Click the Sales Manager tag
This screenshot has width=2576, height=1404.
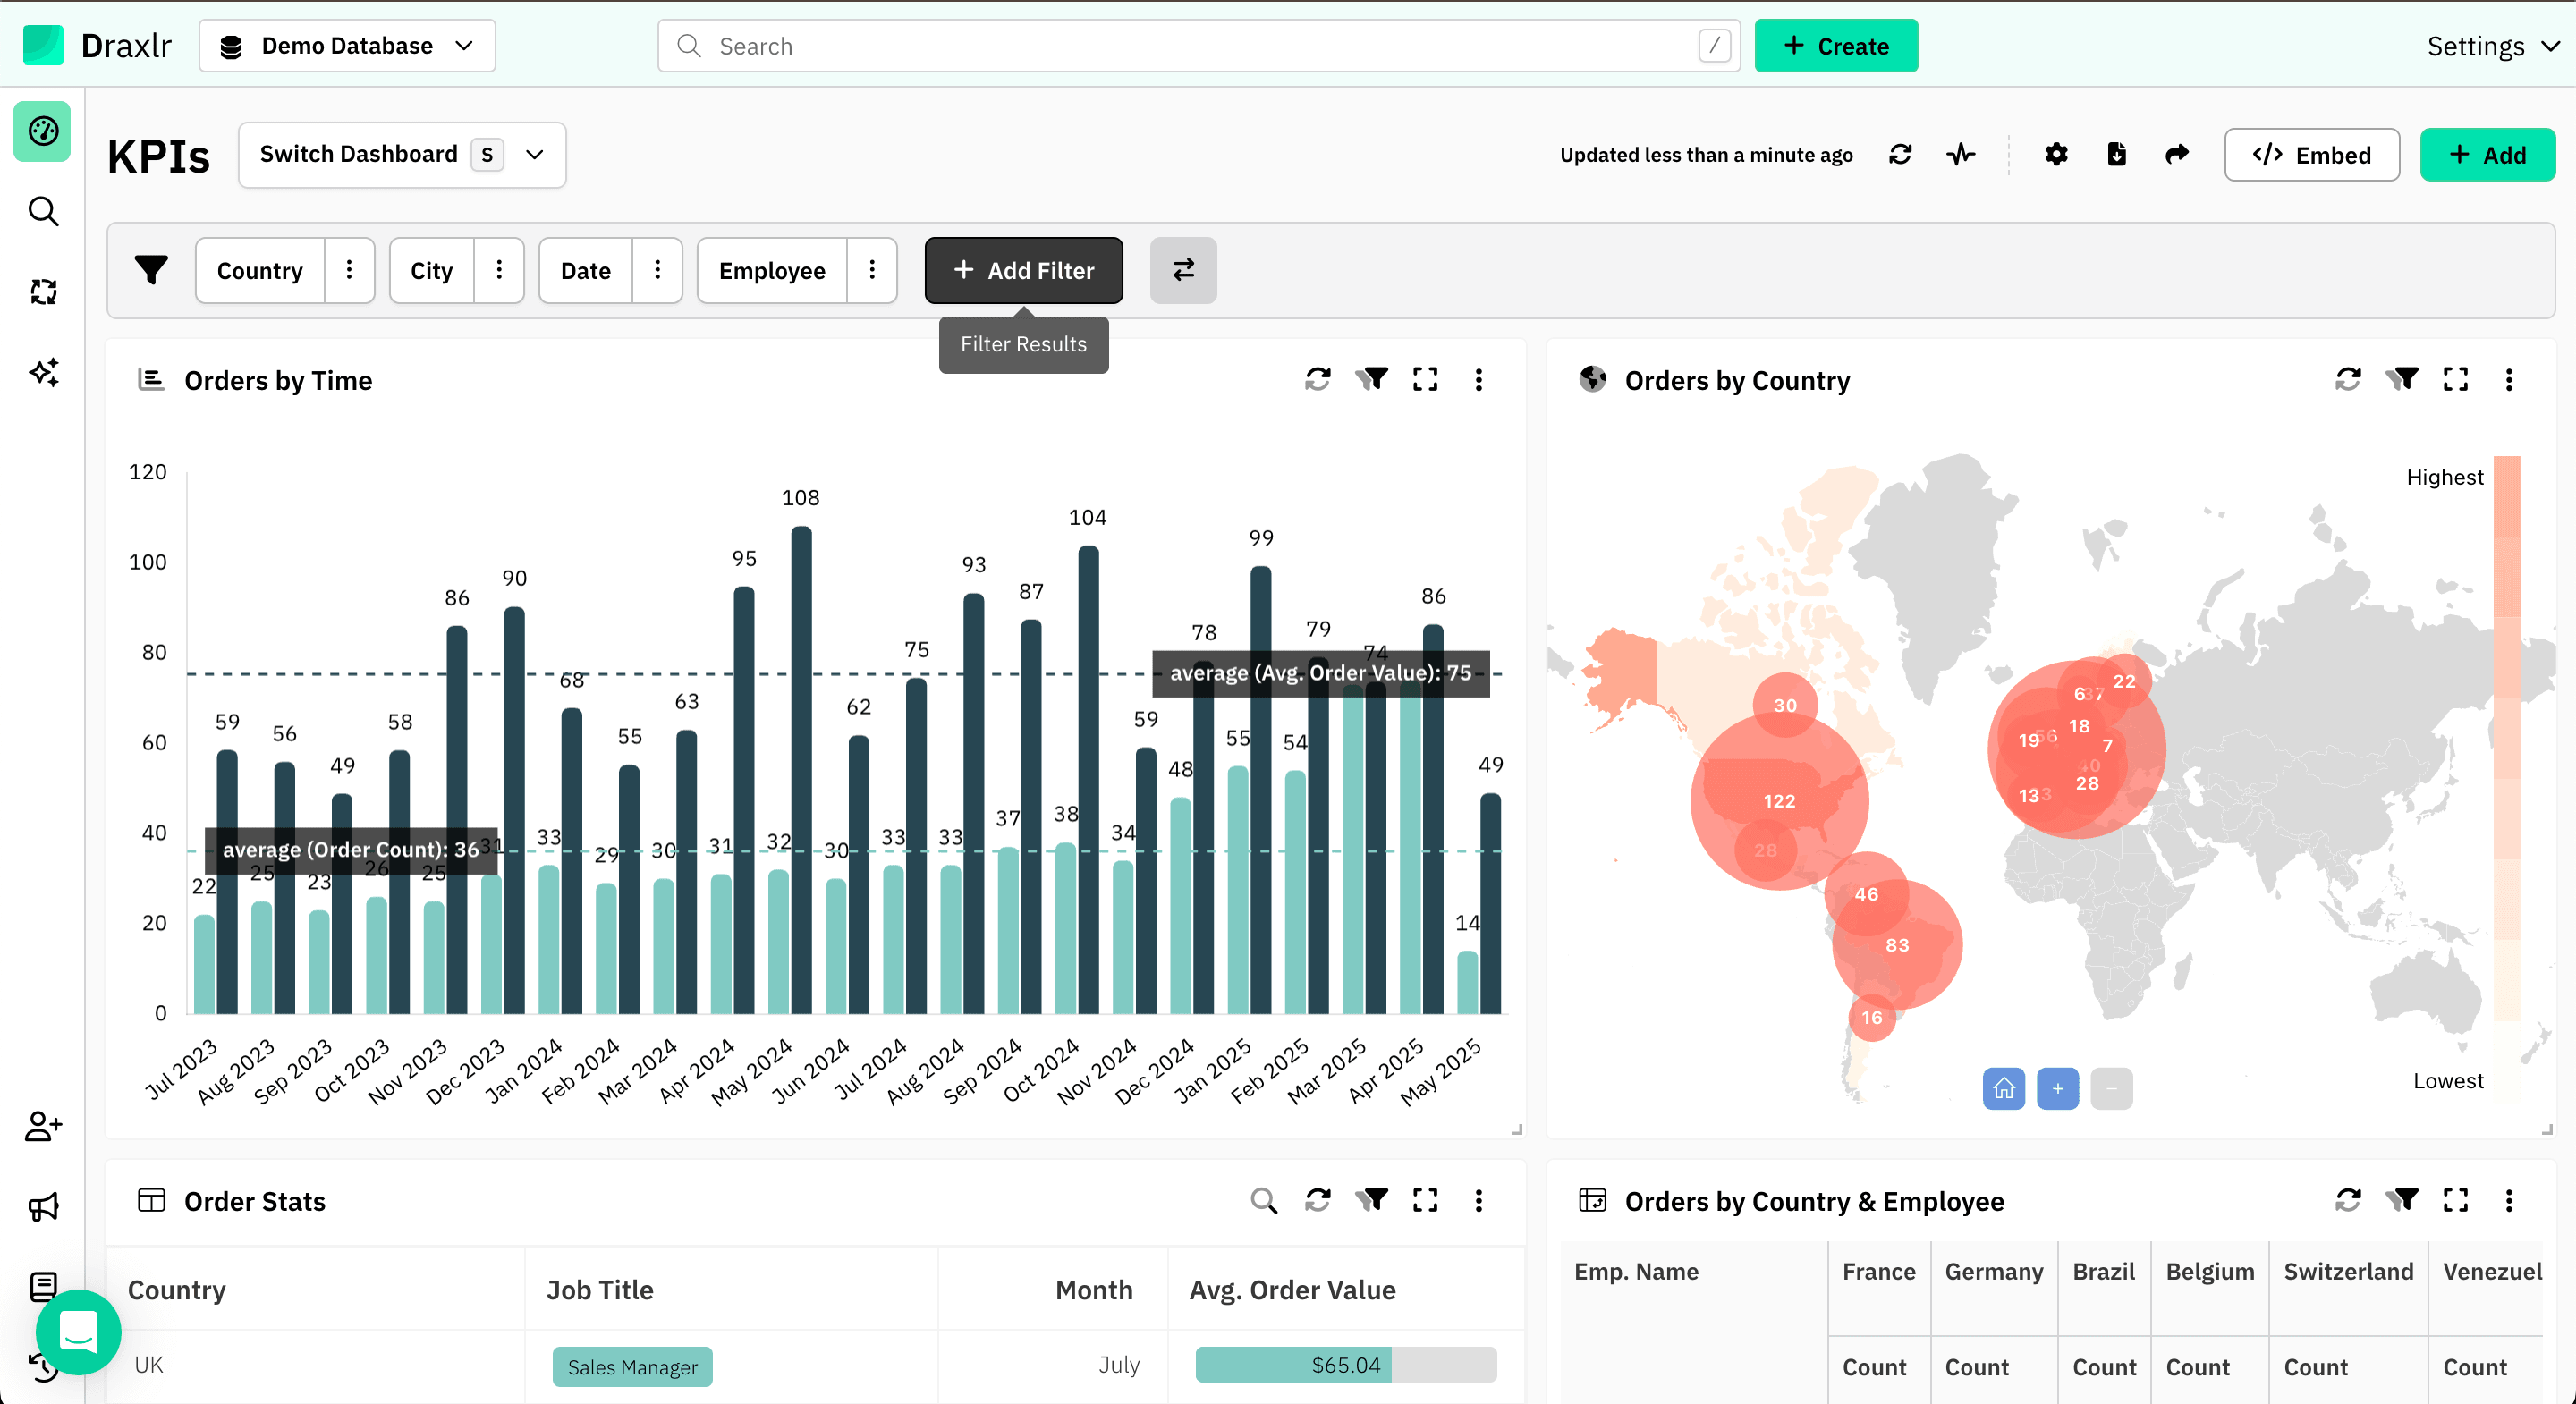tap(632, 1366)
